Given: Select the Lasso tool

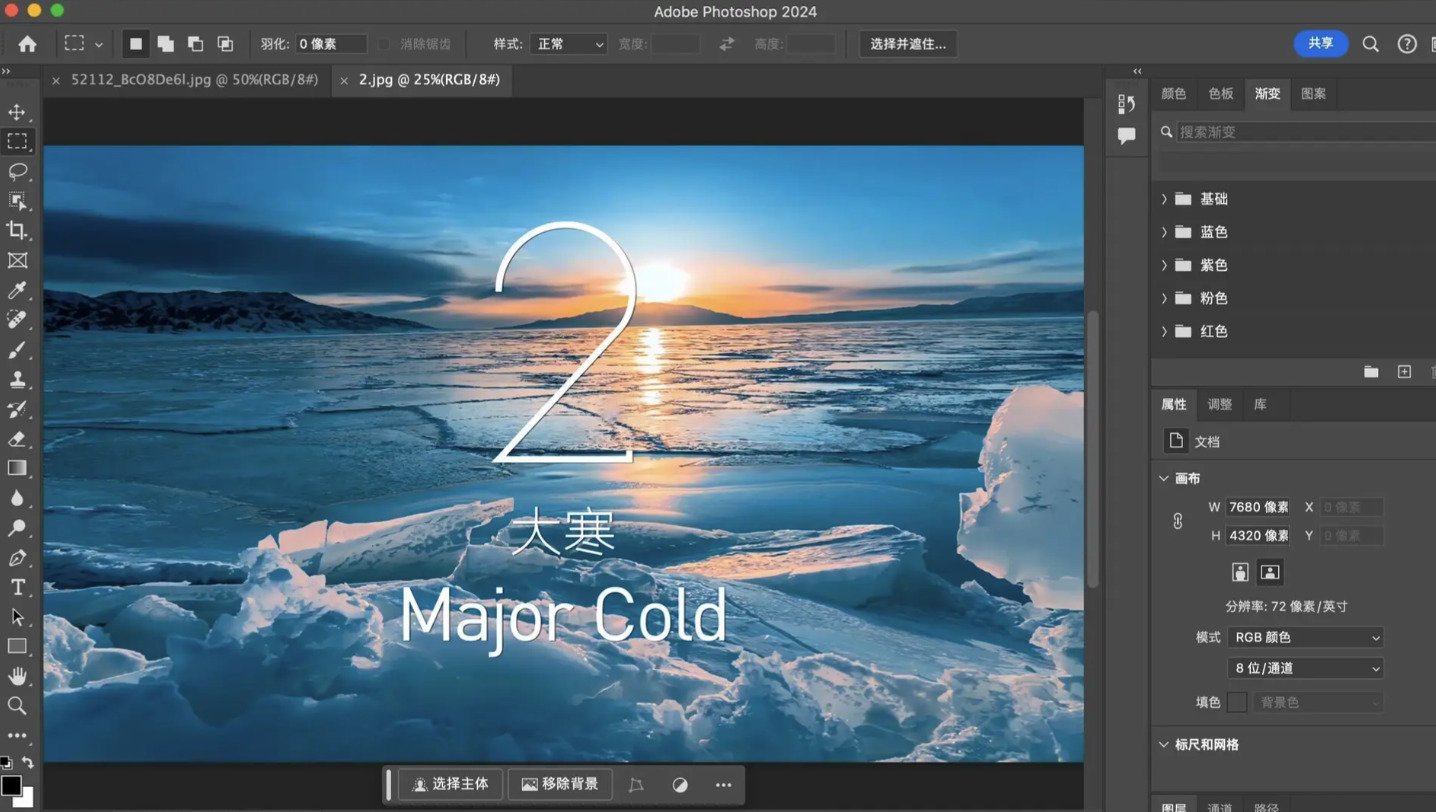Looking at the screenshot, I should [x=17, y=171].
